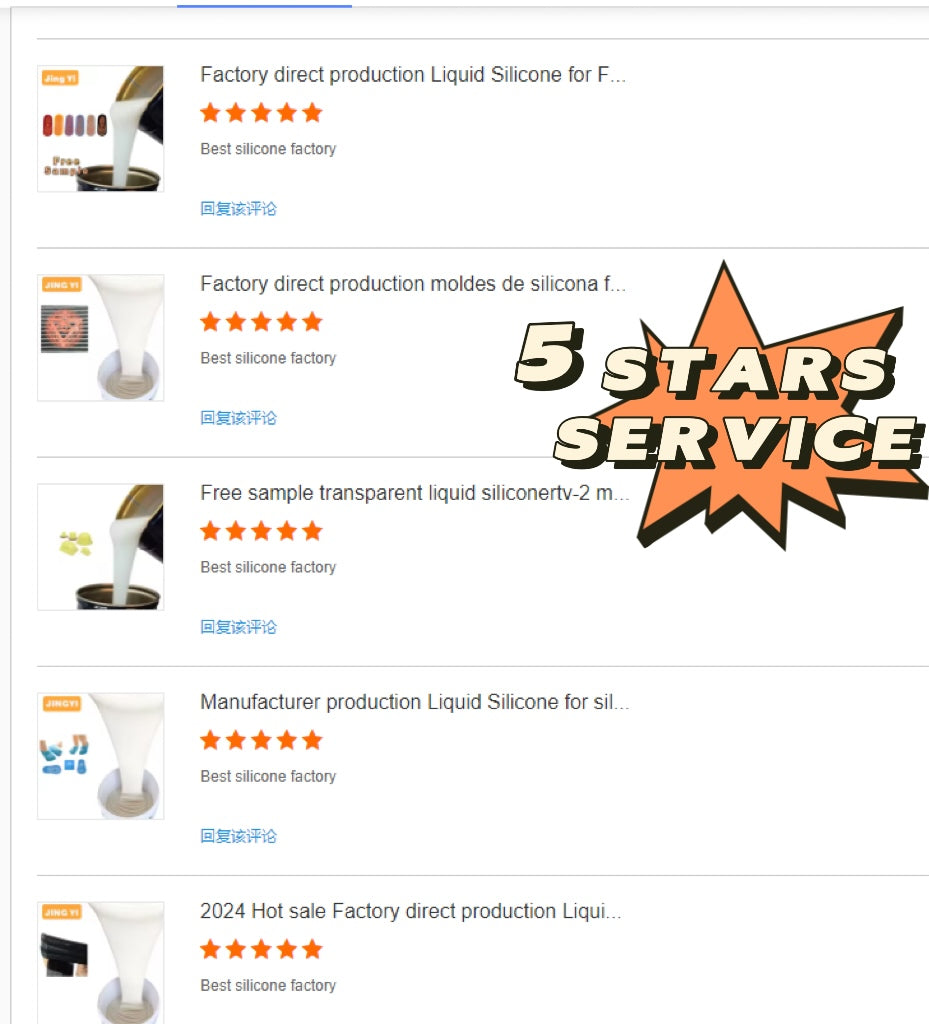
Task: Click the title 'Factory direct production moldes de silicona f...'
Action: [x=413, y=284]
